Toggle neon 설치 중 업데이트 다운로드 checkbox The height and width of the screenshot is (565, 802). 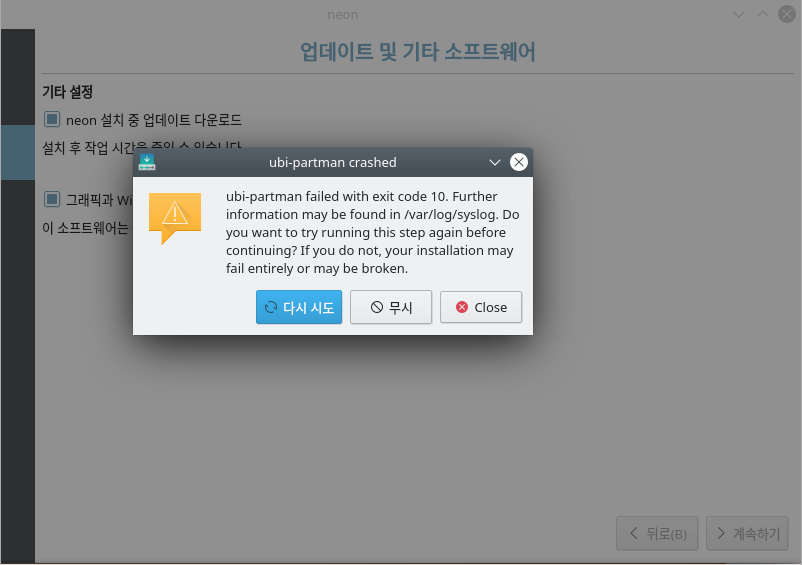tap(52, 120)
